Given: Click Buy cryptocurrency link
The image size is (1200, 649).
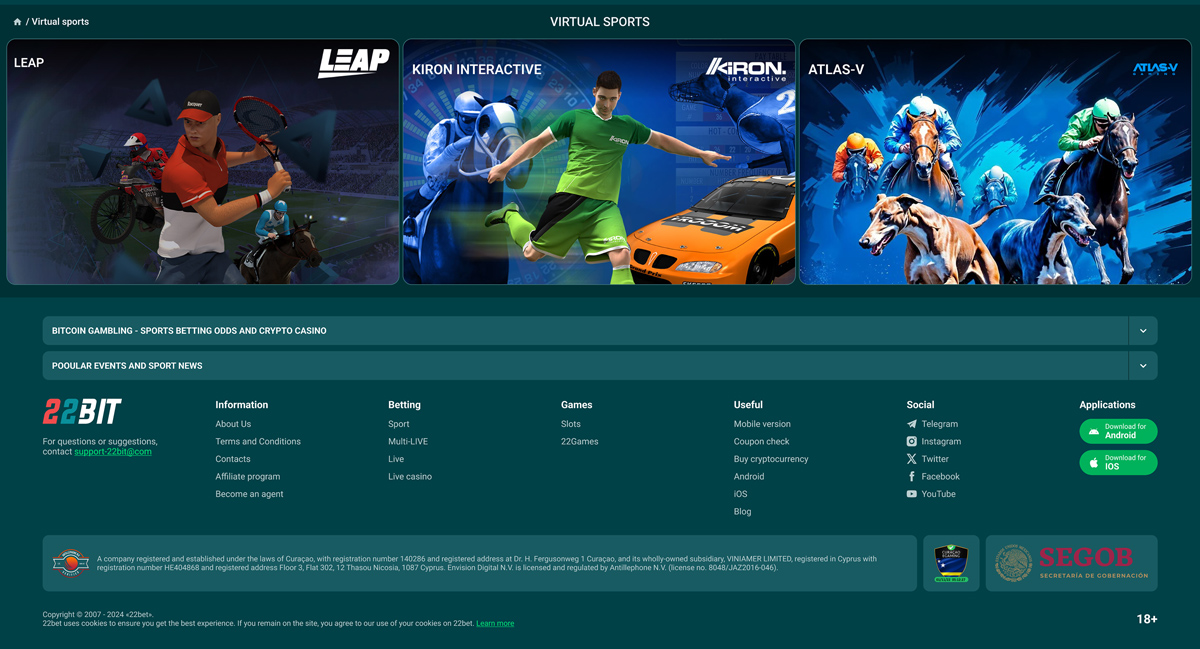Looking at the screenshot, I should point(771,459).
